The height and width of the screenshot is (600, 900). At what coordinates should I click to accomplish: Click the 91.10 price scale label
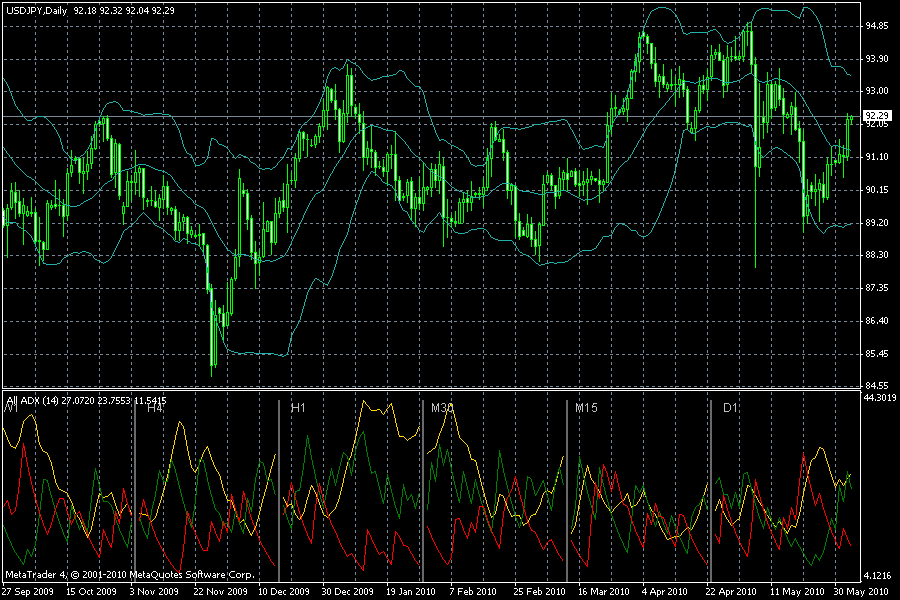877,157
